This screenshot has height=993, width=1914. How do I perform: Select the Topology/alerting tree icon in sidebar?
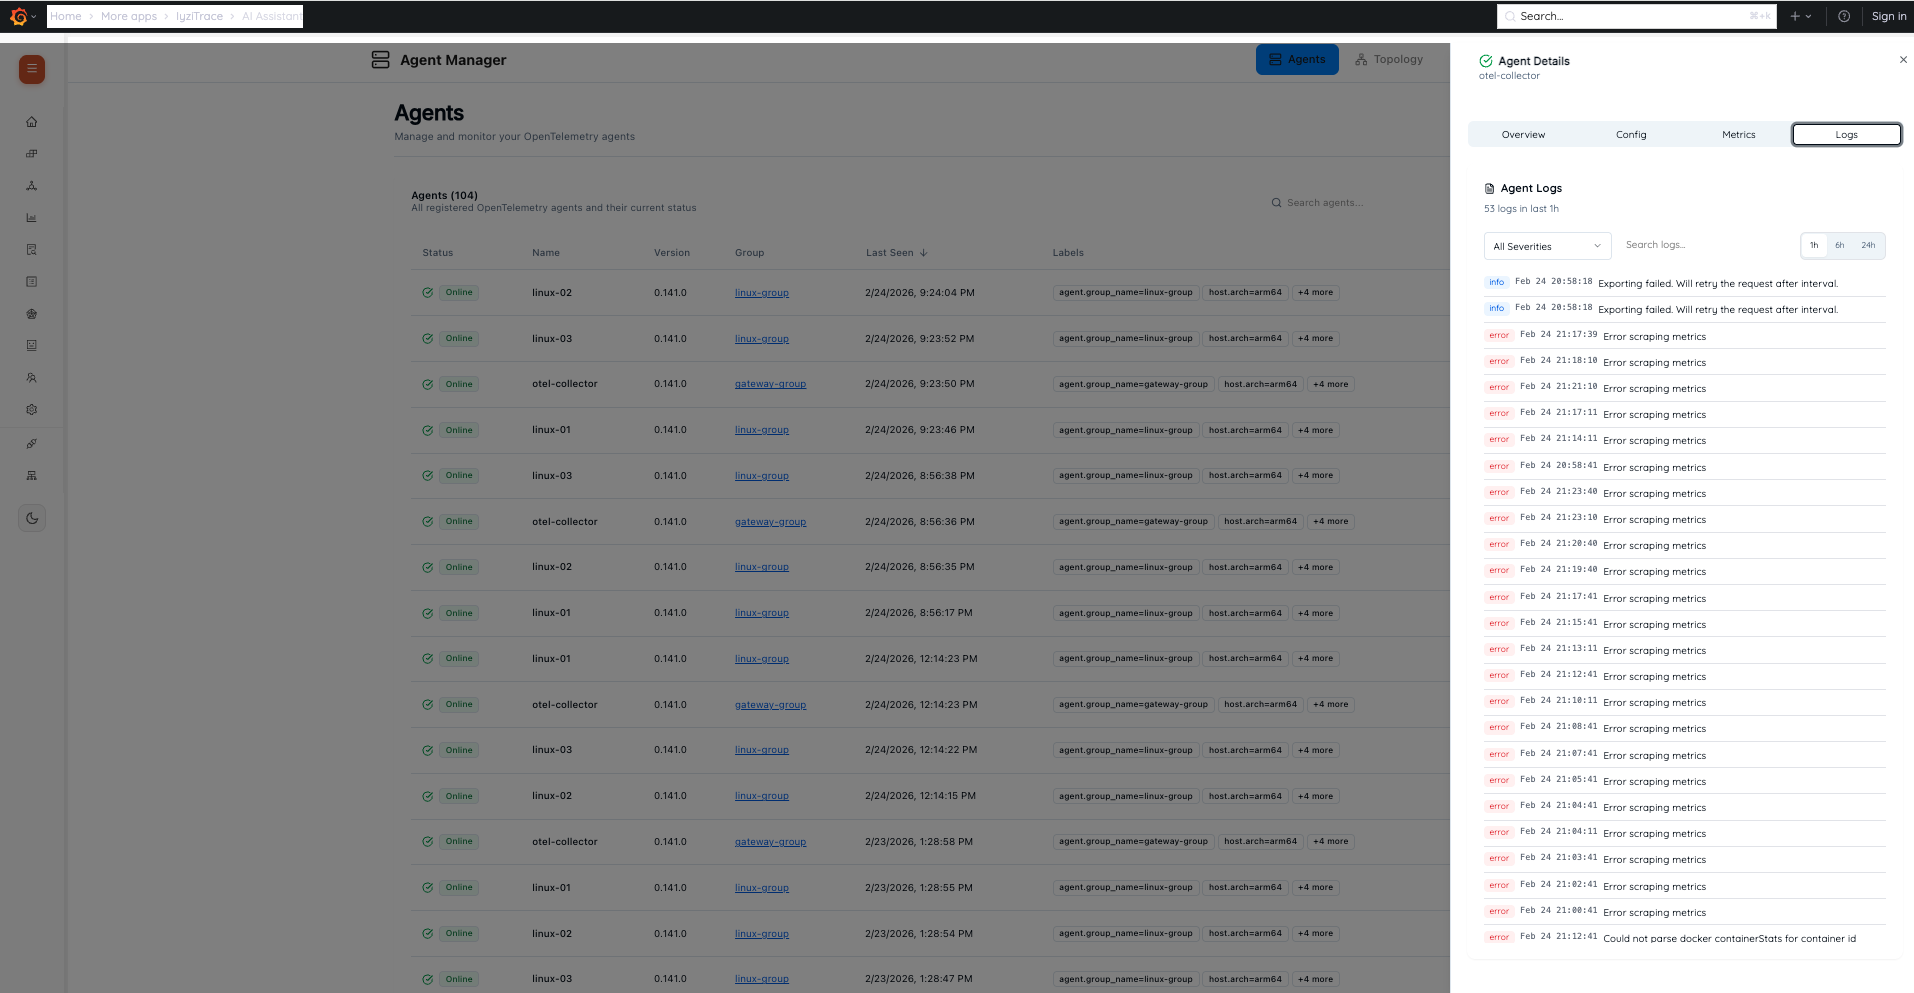[x=31, y=185]
